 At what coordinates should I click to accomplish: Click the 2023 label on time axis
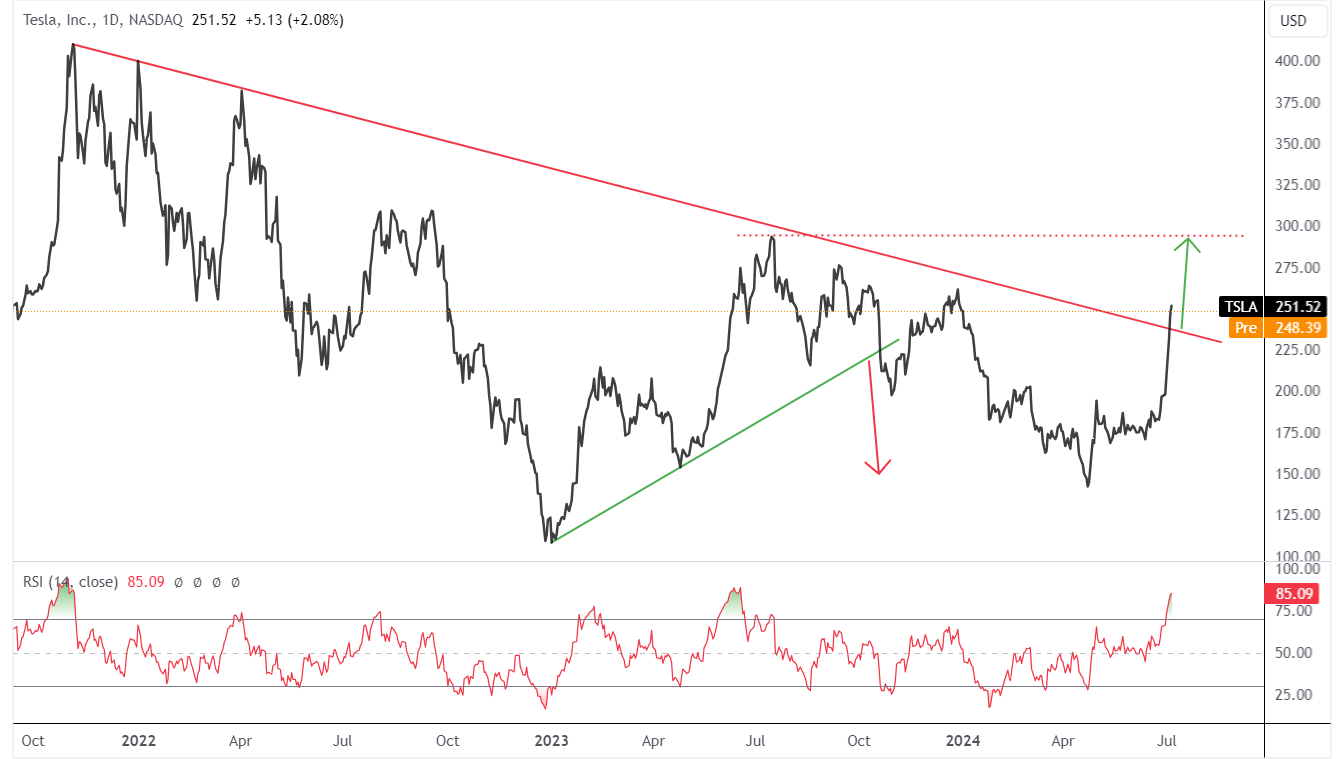(x=552, y=741)
